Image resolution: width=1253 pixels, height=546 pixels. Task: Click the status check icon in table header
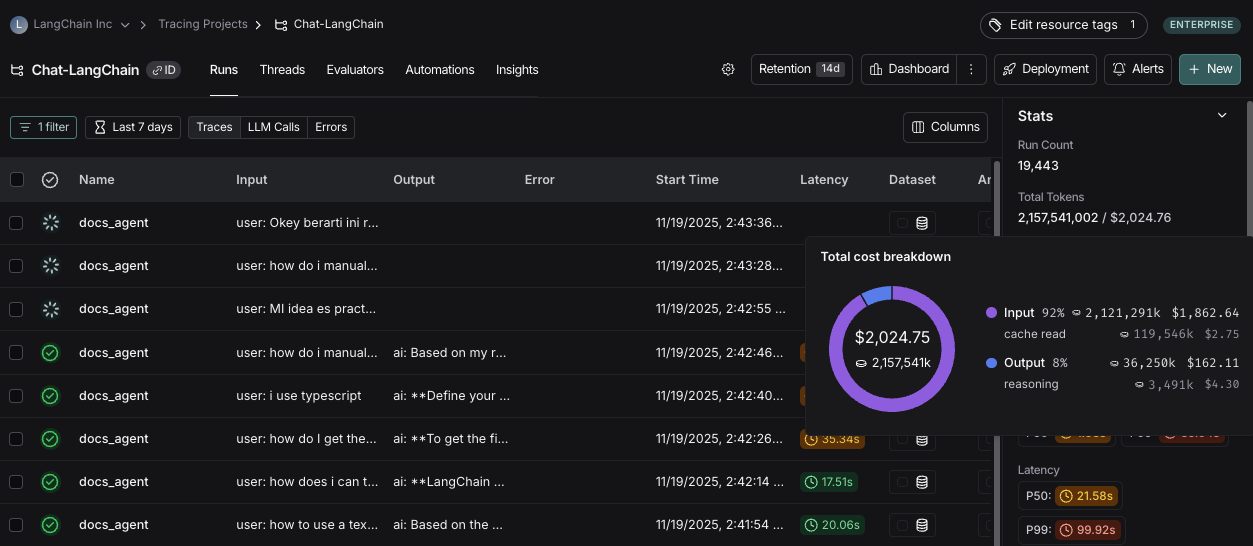(x=50, y=180)
